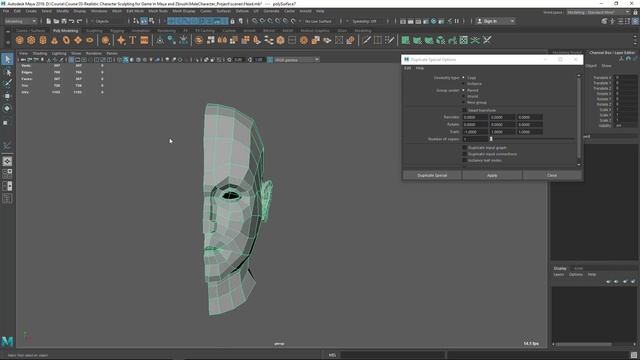This screenshot has width=640, height=360.
Task: Click the Apply button
Action: 492,175
